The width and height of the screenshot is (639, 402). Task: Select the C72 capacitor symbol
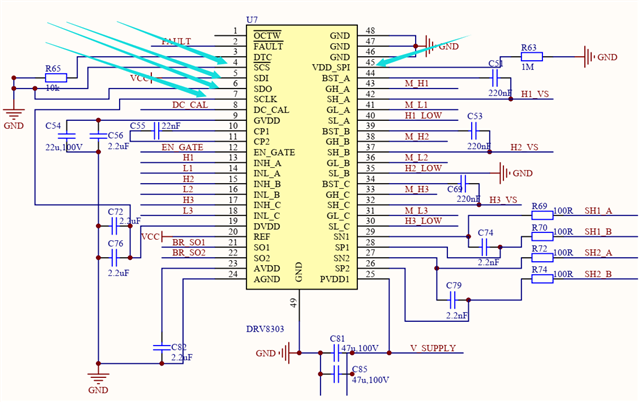(x=114, y=226)
